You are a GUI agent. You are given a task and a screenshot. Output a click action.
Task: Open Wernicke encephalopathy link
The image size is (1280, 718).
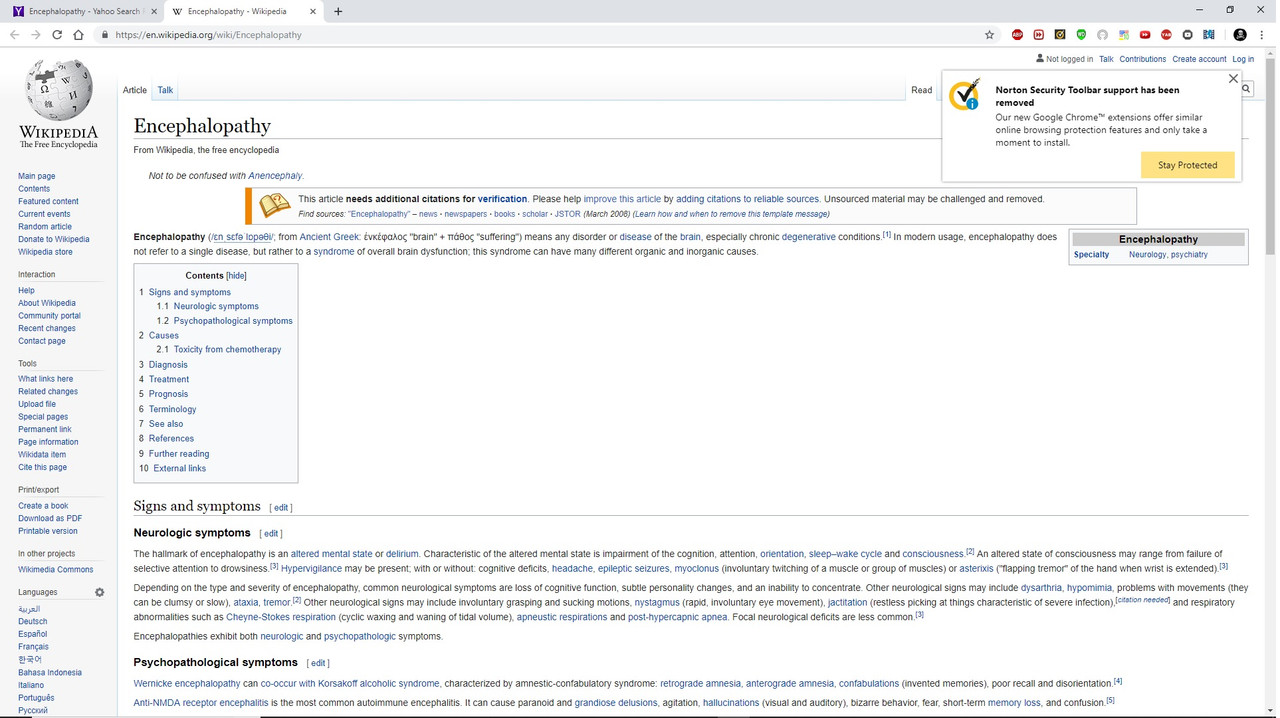click(187, 684)
